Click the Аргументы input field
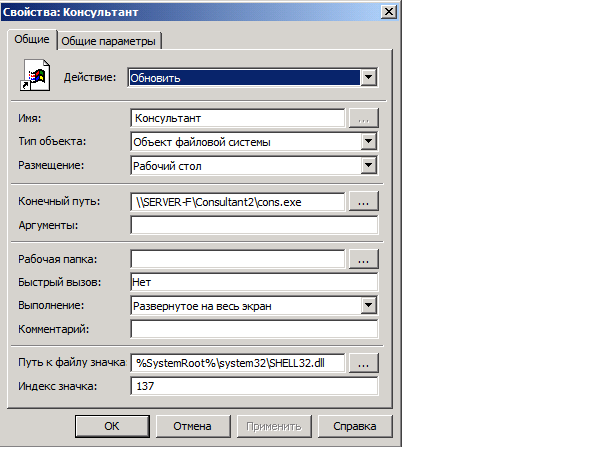The height and width of the screenshot is (460, 614). pos(255,225)
